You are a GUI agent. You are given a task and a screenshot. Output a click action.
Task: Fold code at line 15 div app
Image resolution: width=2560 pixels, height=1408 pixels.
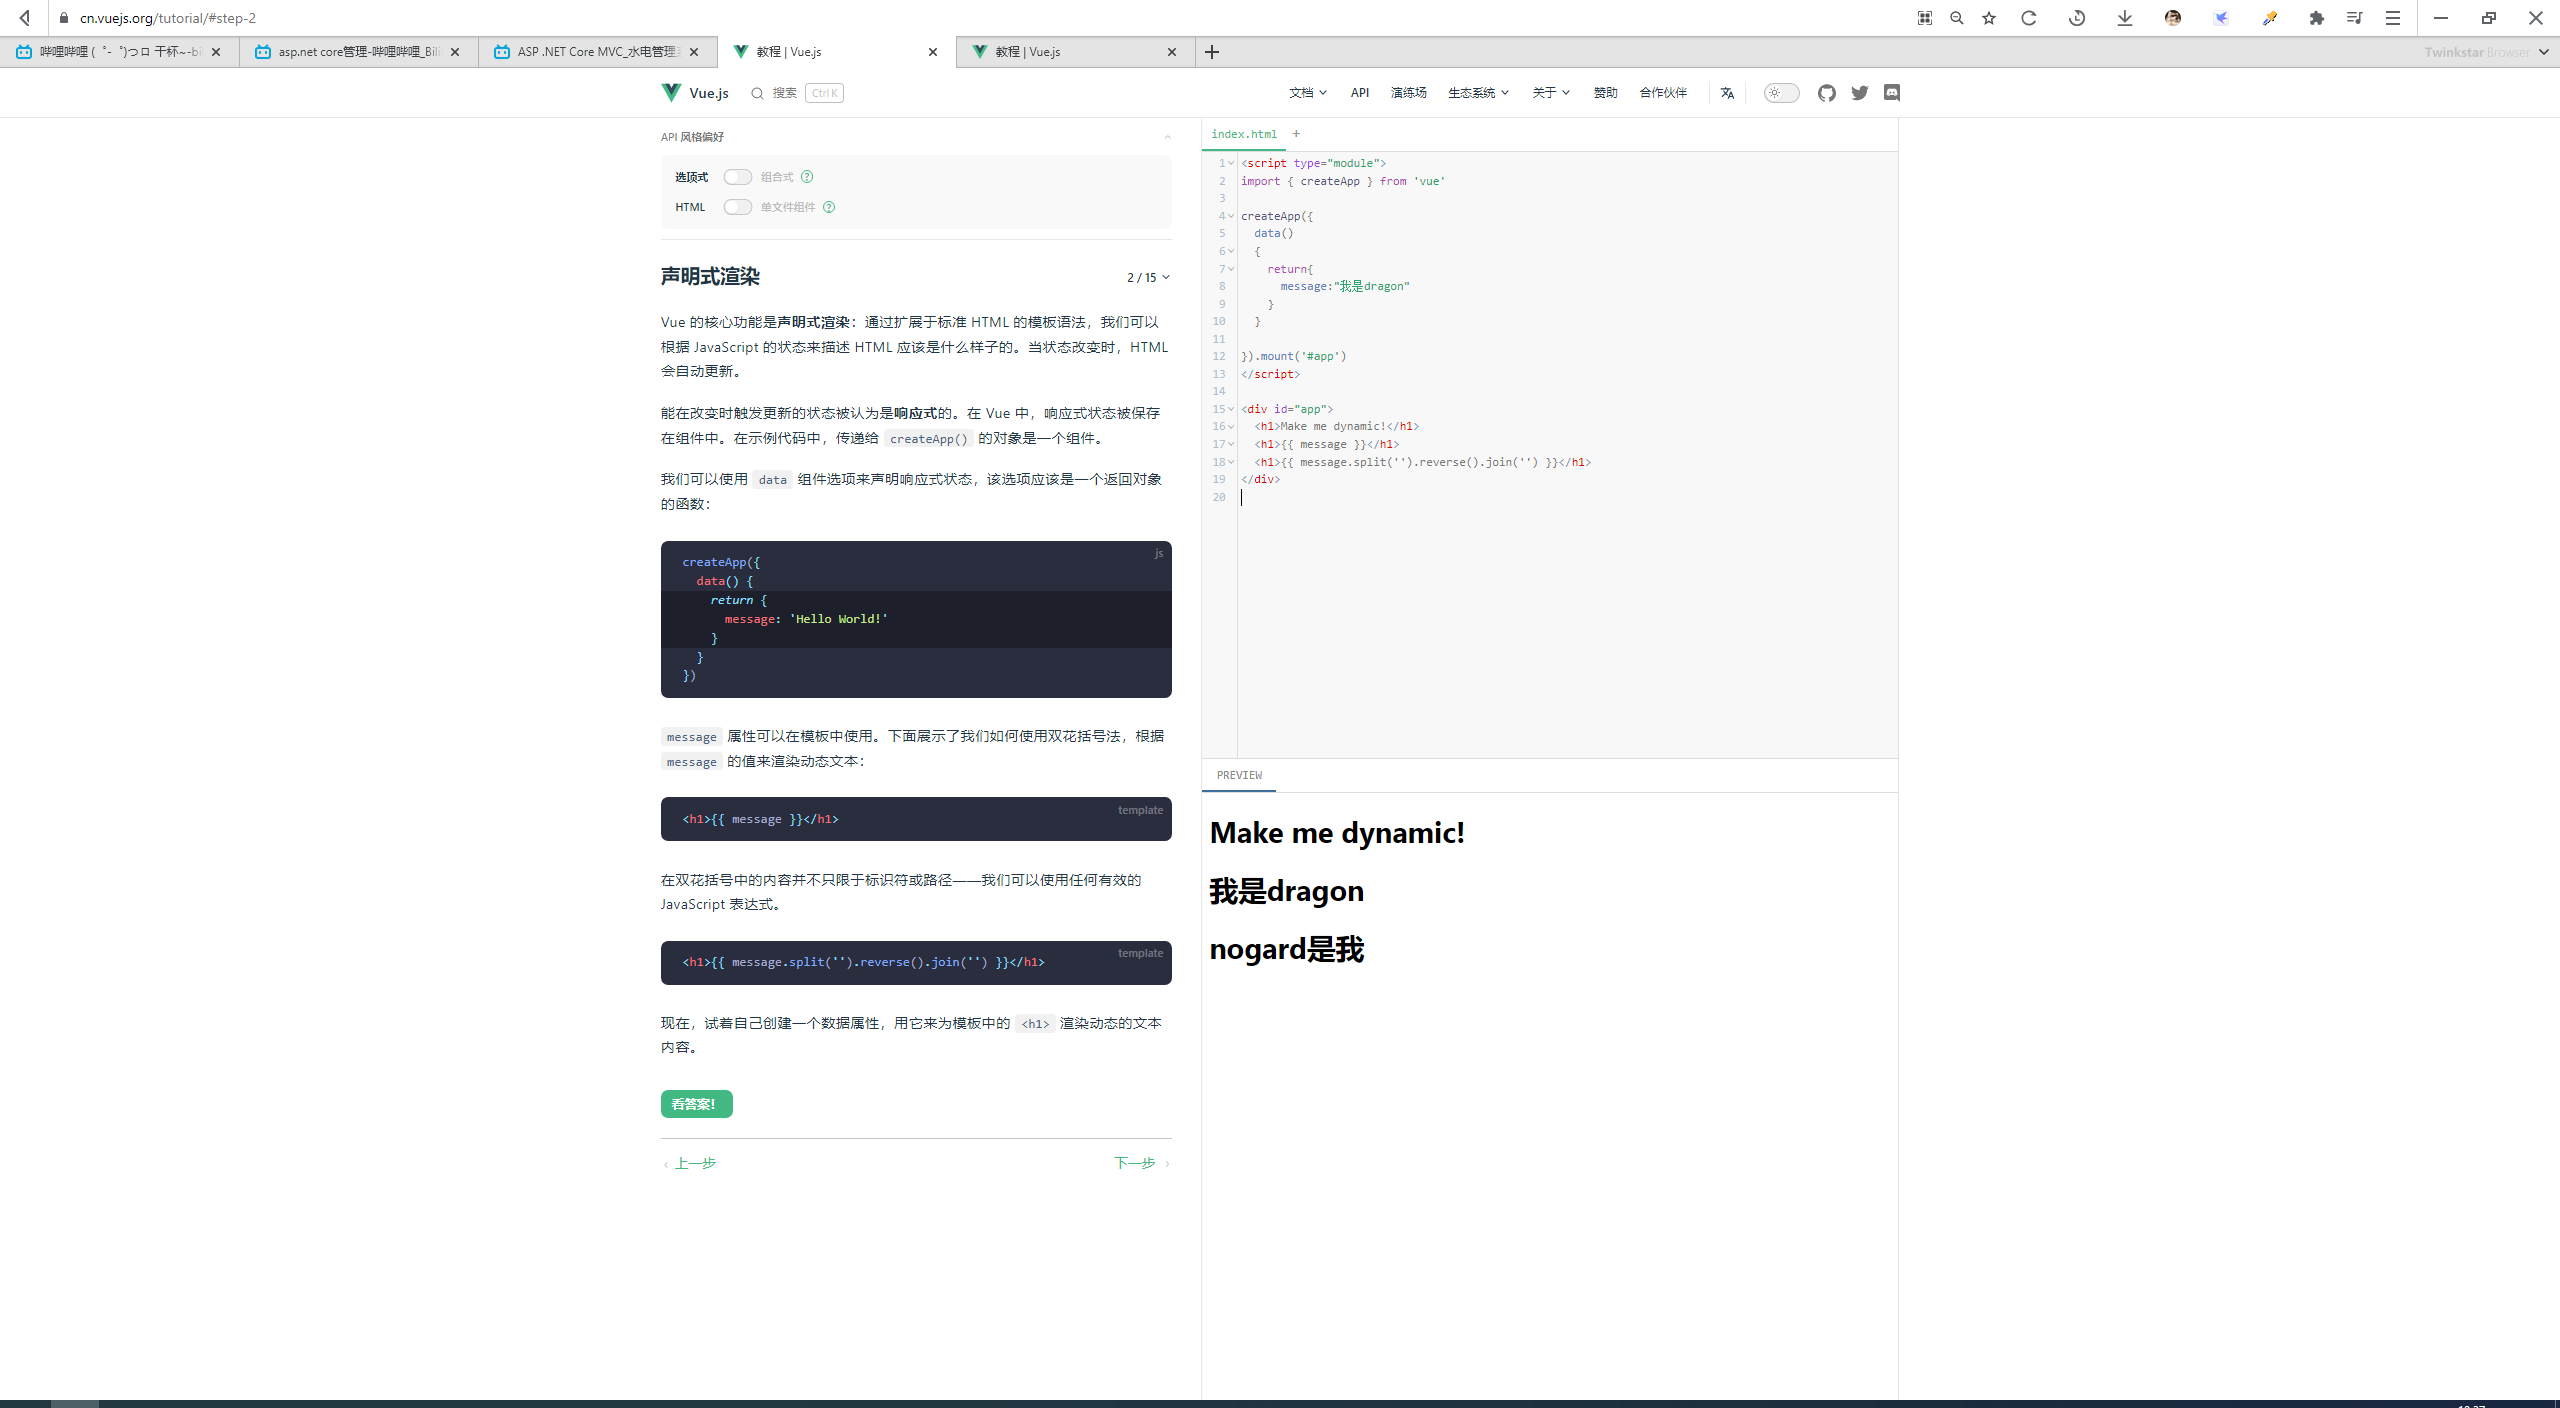(1231, 409)
